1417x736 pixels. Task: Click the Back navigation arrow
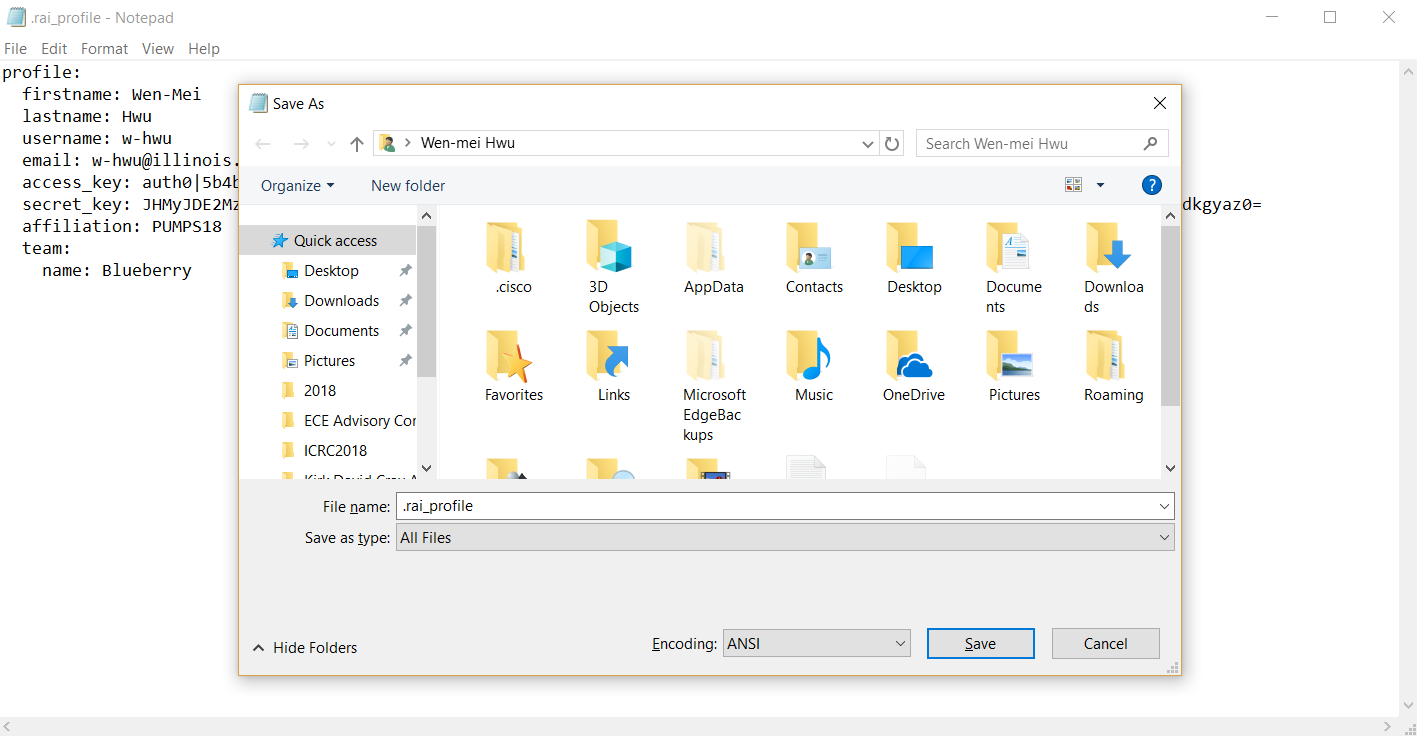coord(263,143)
